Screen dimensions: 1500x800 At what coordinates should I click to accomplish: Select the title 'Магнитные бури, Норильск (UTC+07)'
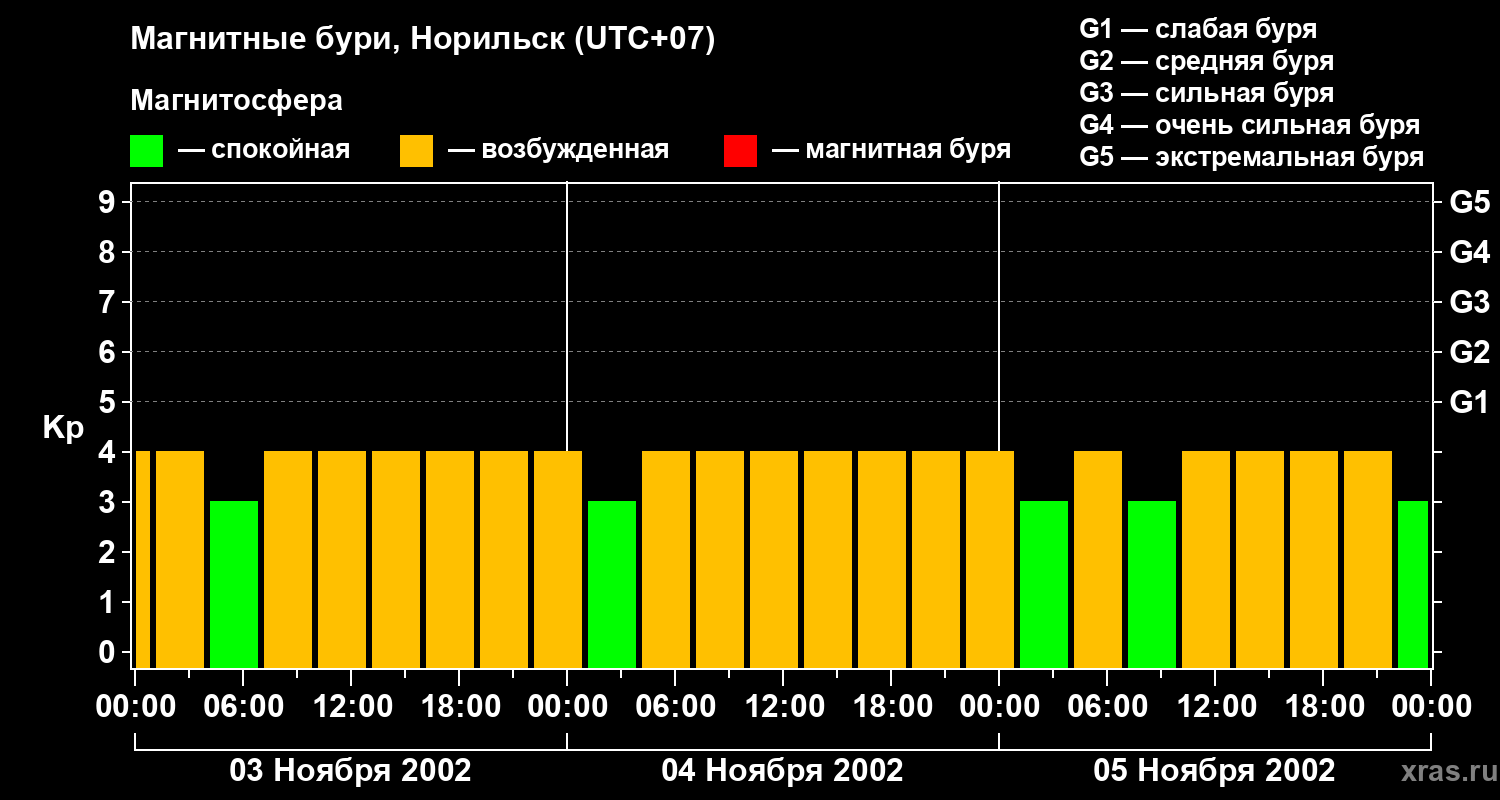(x=423, y=40)
